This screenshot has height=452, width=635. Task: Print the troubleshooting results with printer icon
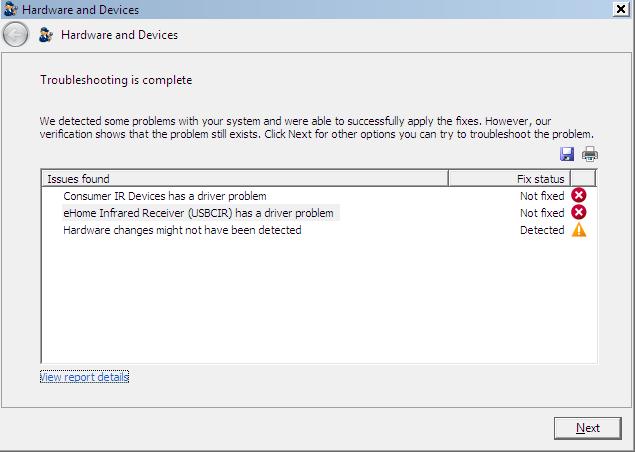pos(590,154)
